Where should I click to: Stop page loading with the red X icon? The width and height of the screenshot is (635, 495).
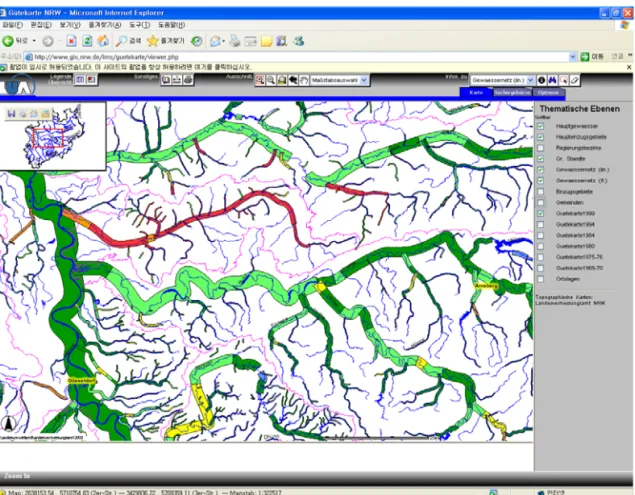(71, 41)
